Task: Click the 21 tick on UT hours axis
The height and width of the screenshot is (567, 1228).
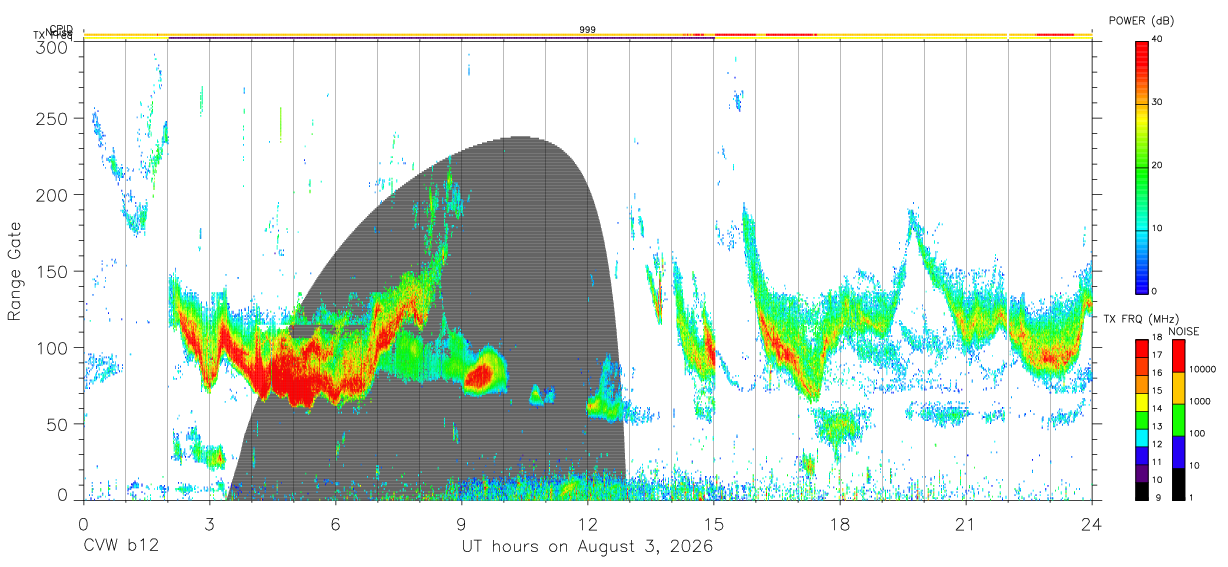Action: tap(965, 524)
